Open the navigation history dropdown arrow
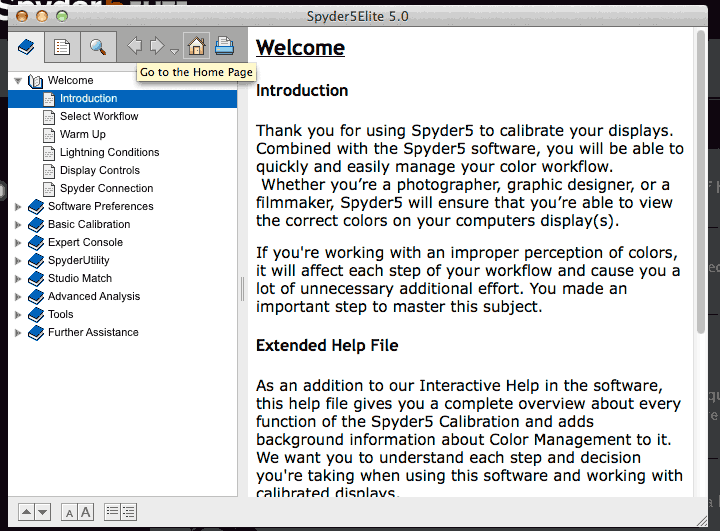Screen dimensions: 720x531 pos(174,51)
